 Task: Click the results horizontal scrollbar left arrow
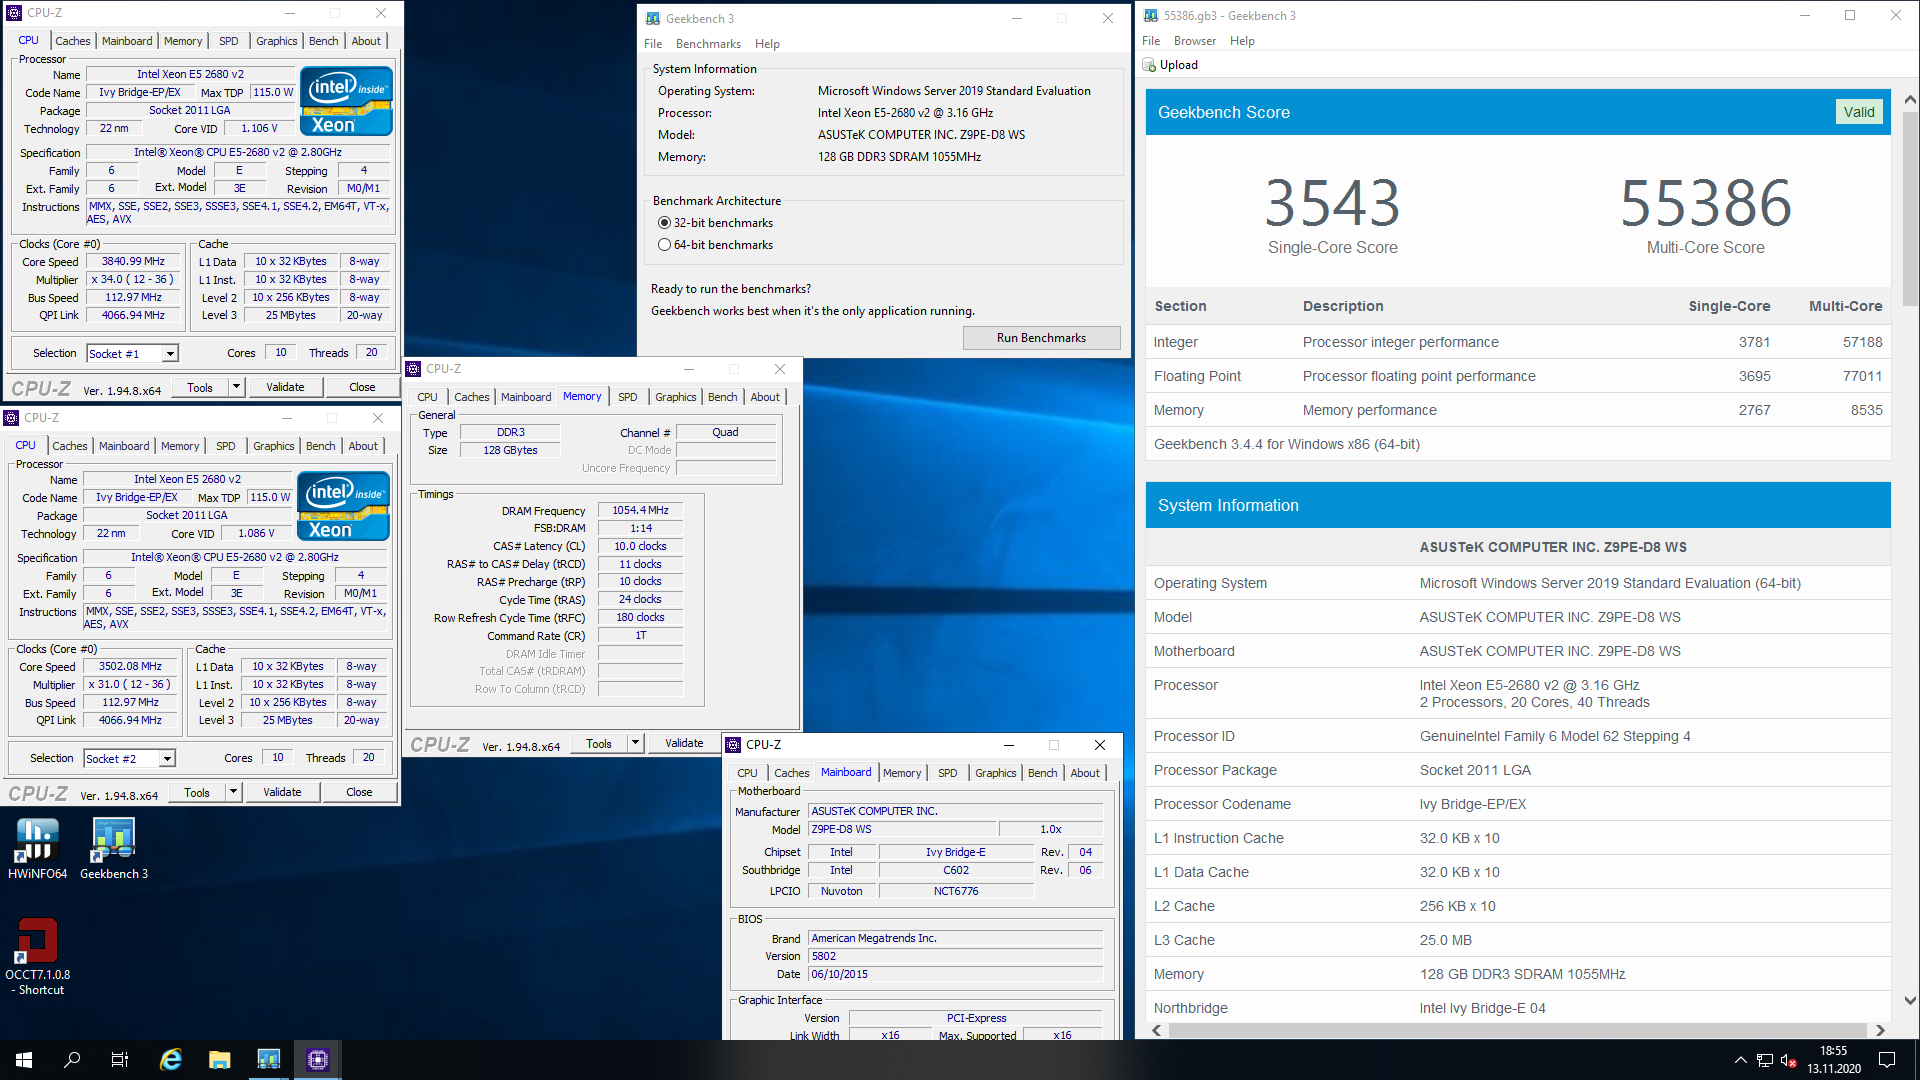point(1157,1030)
